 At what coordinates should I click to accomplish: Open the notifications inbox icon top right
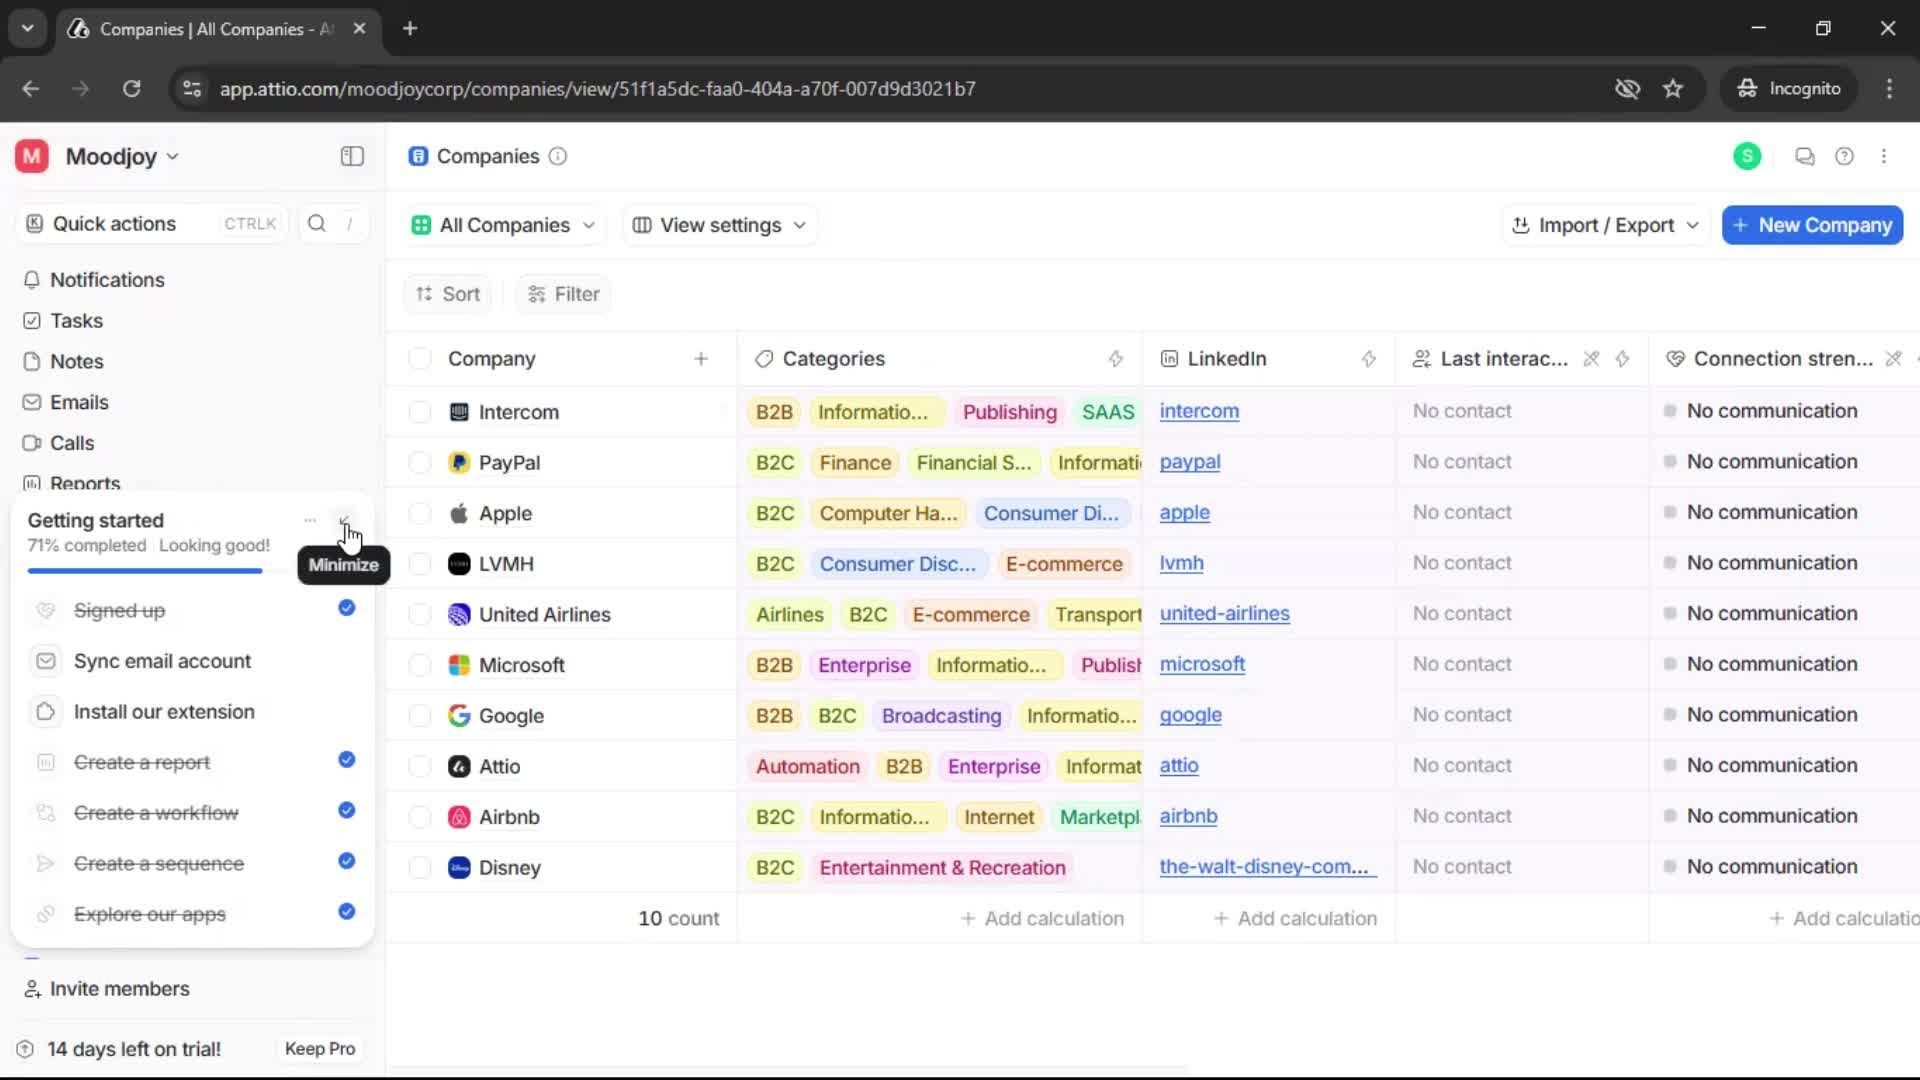1804,156
